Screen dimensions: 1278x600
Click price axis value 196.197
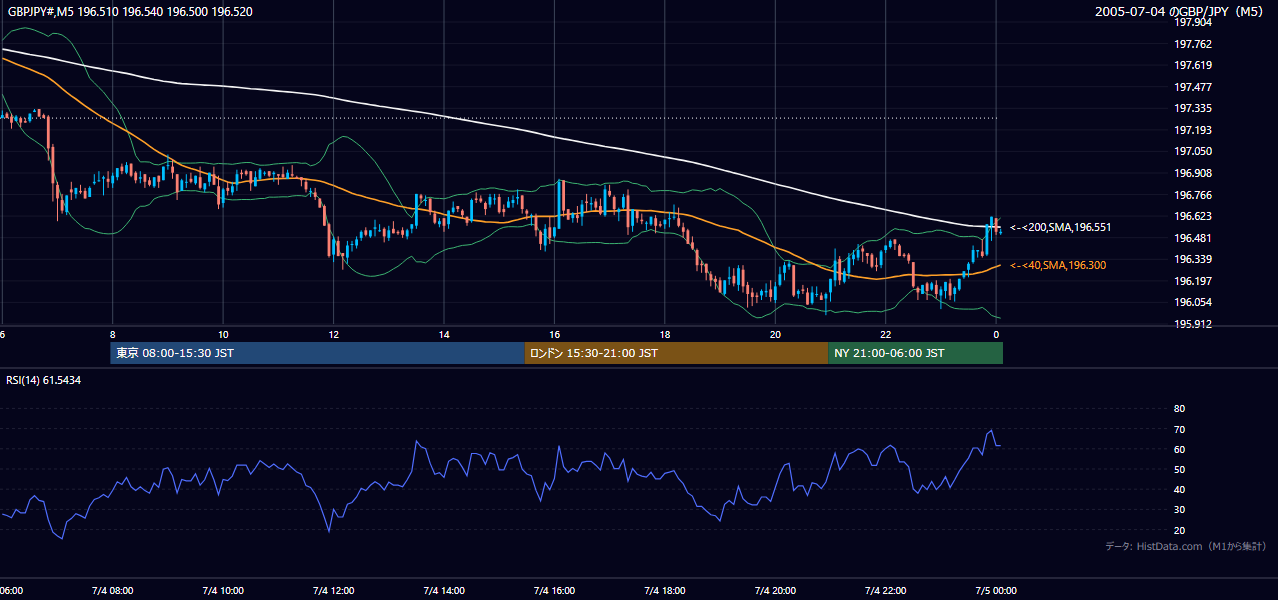1192,281
